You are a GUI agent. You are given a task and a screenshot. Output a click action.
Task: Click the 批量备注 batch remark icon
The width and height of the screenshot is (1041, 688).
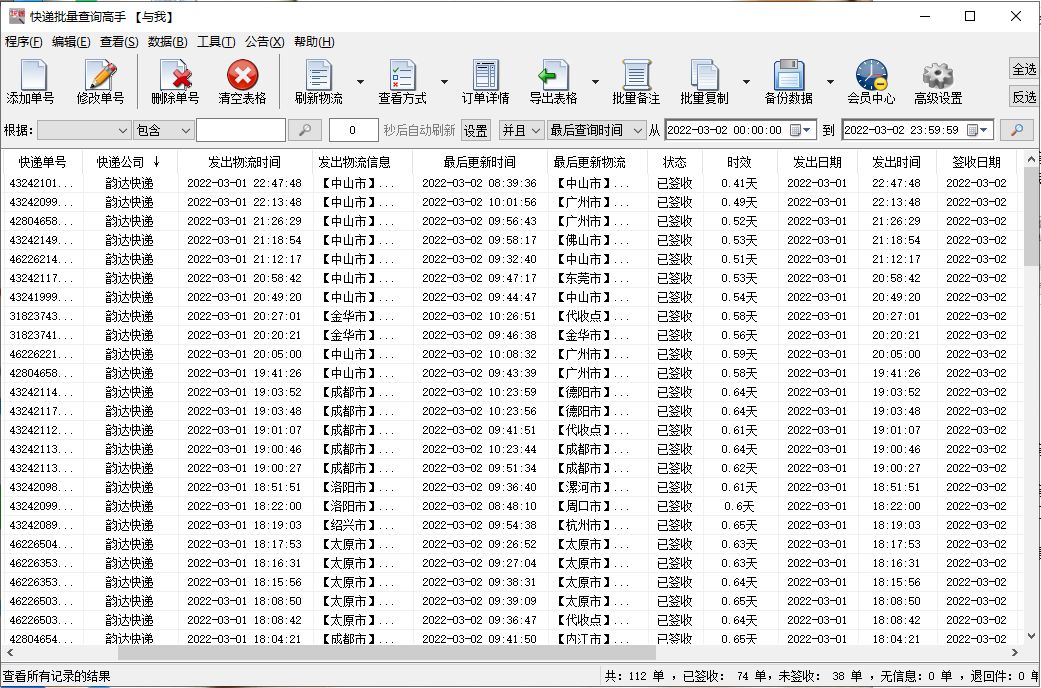(x=636, y=82)
